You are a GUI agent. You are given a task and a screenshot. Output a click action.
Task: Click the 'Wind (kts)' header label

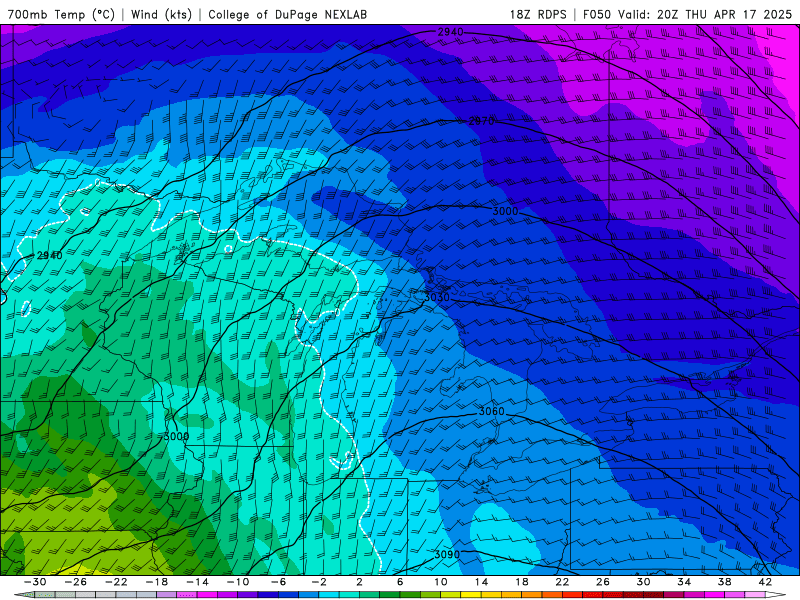pos(161,14)
